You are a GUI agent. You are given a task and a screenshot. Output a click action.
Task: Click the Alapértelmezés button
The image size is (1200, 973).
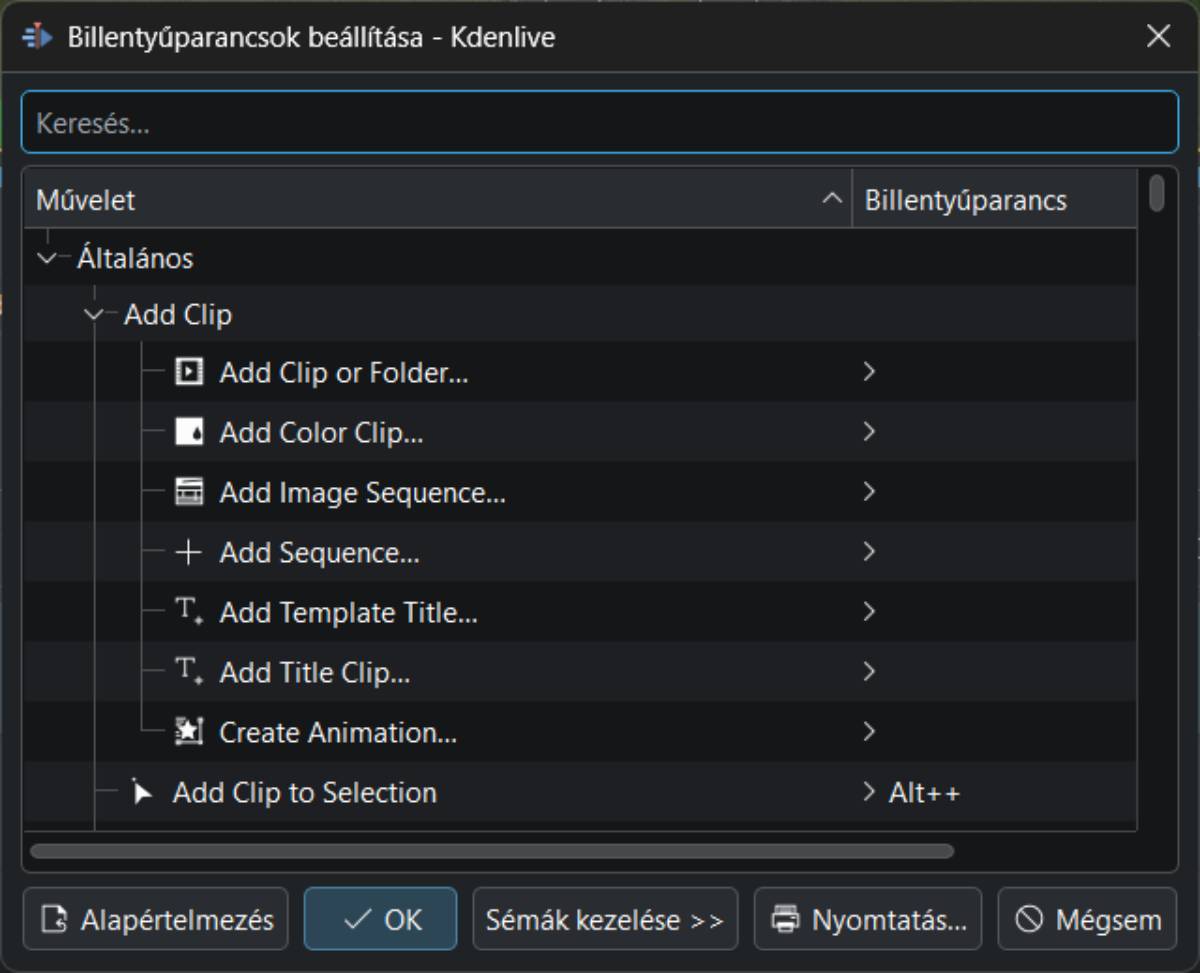pos(156,919)
